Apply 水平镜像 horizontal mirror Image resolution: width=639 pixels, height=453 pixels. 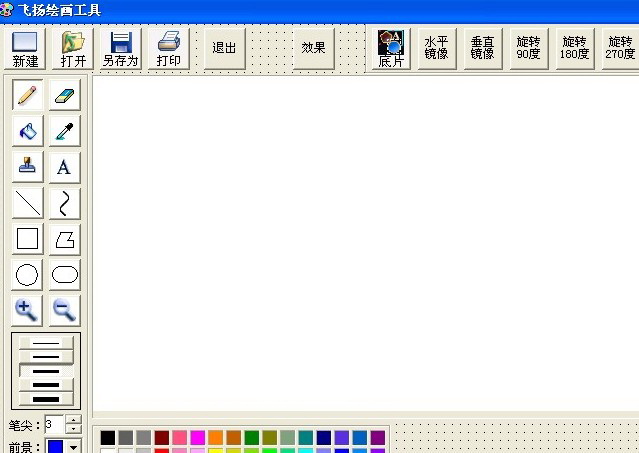pyautogui.click(x=437, y=48)
